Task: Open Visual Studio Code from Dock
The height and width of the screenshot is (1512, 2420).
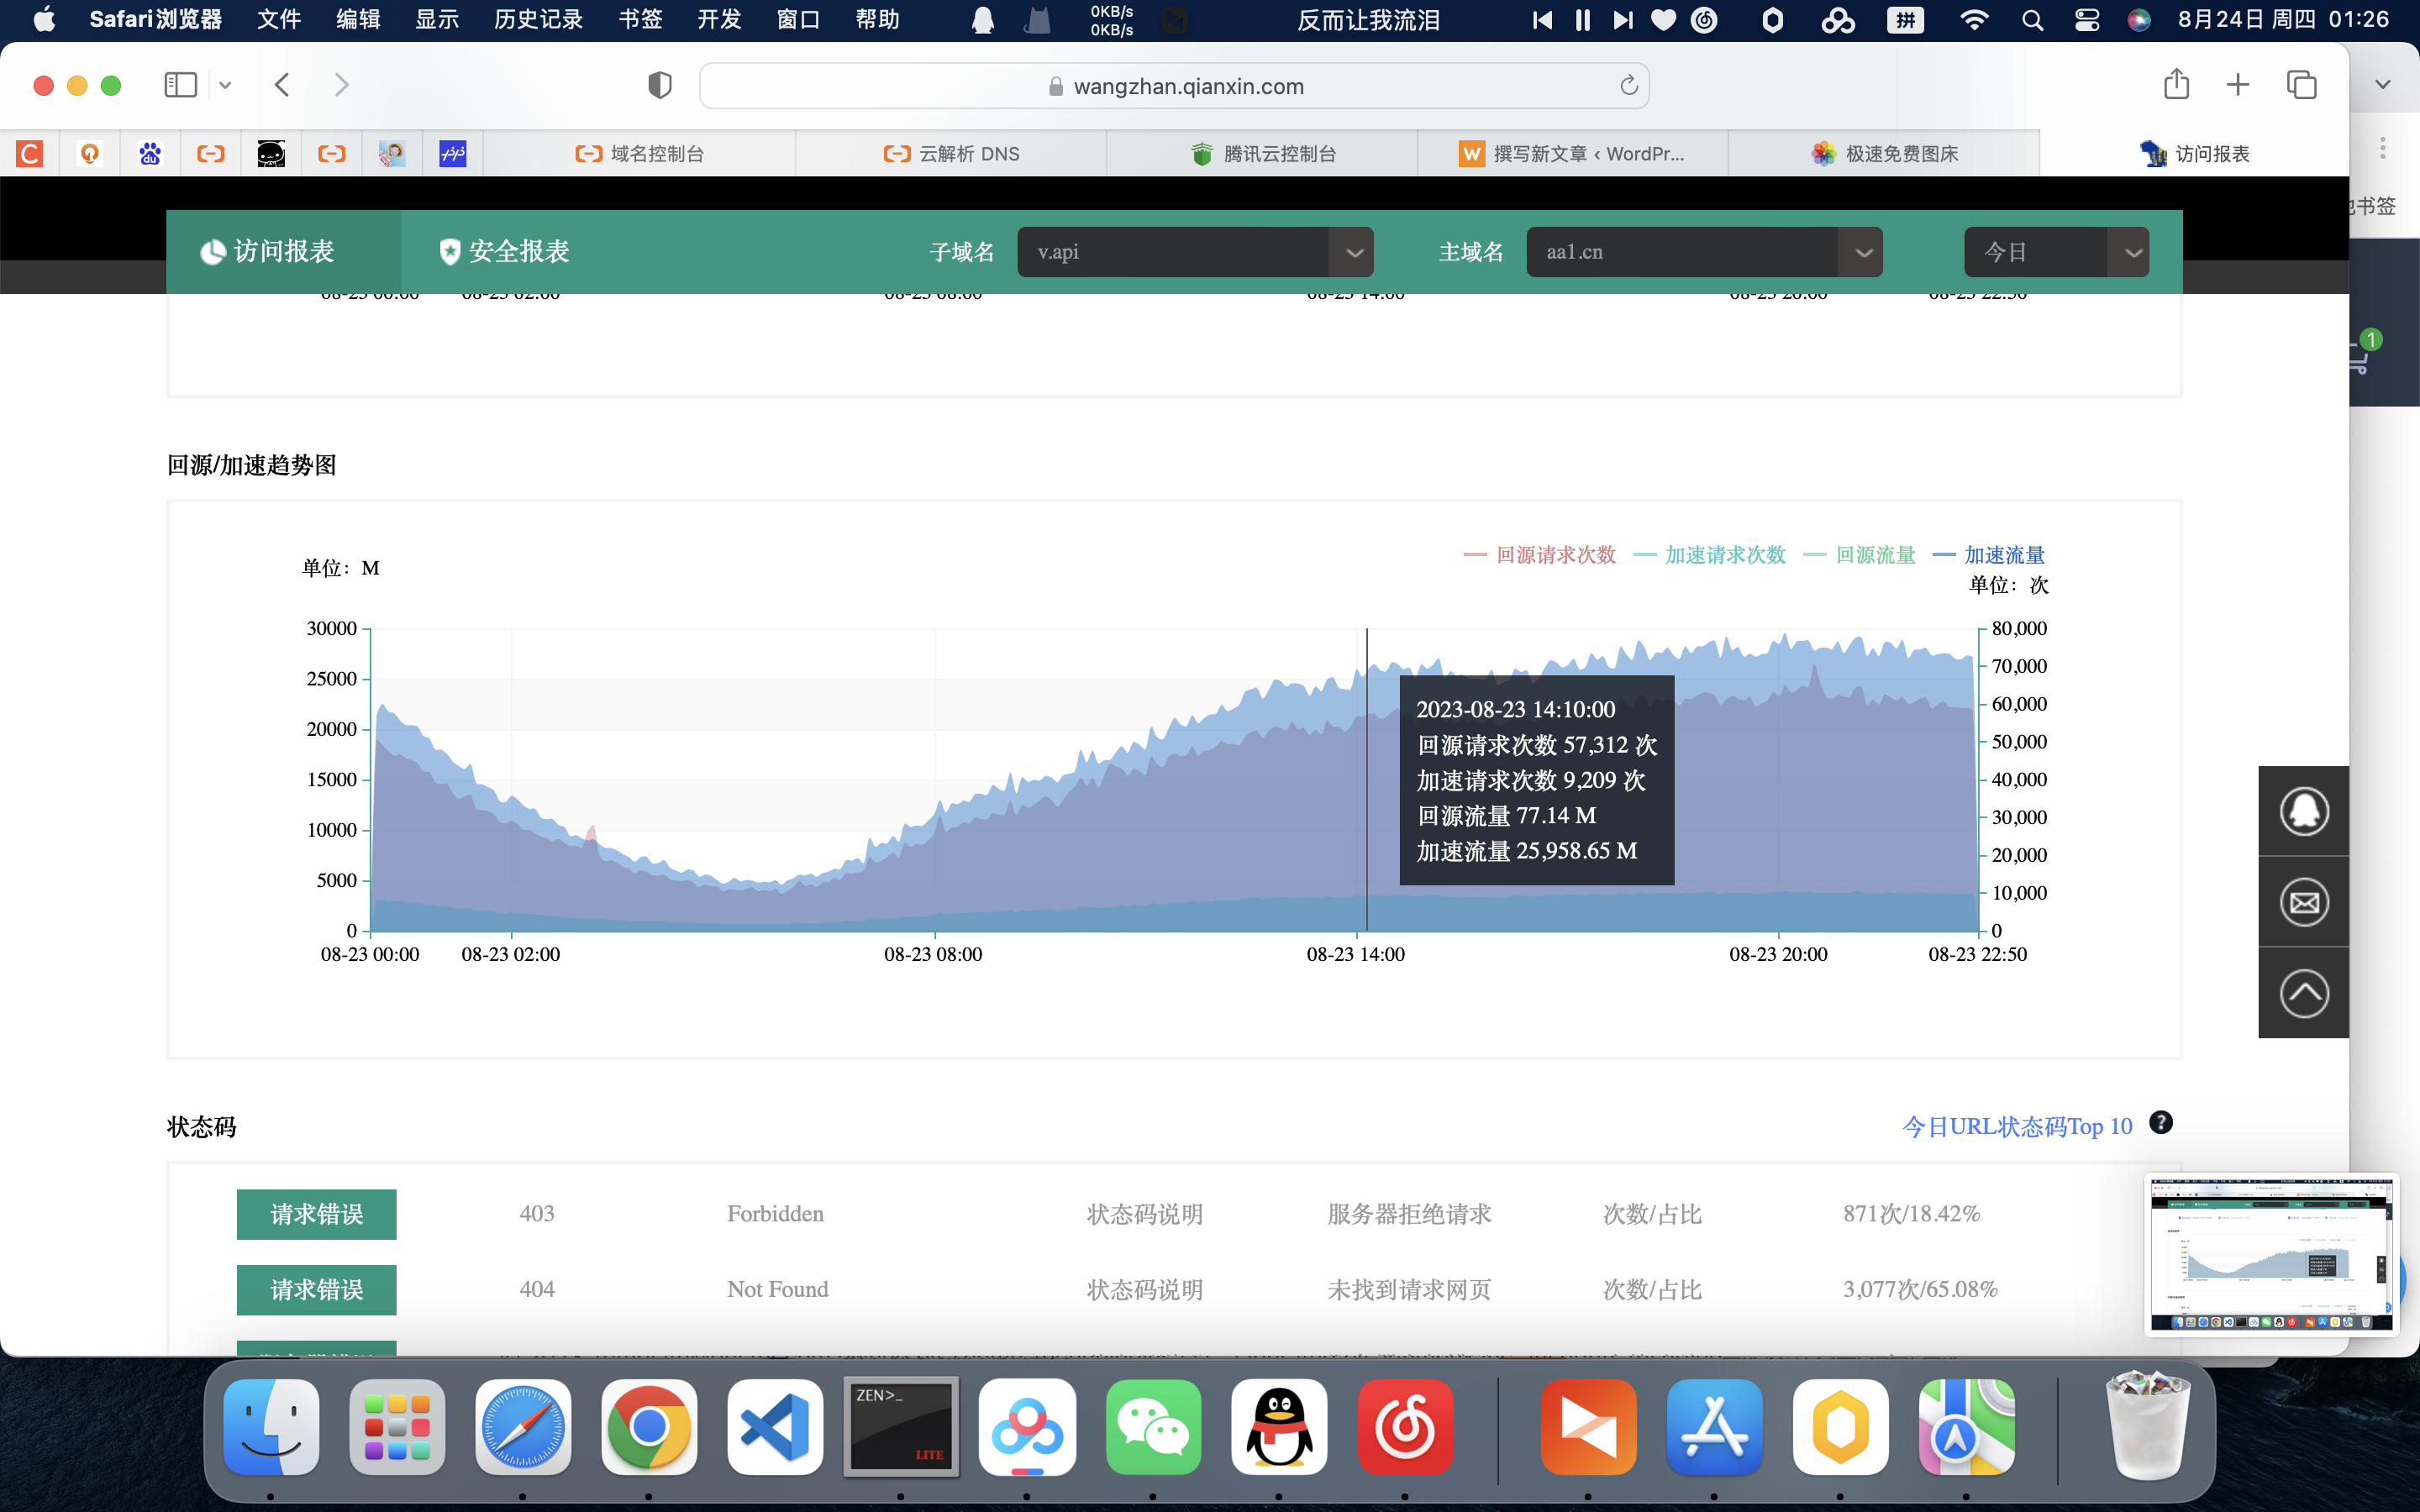Action: pyautogui.click(x=775, y=1427)
